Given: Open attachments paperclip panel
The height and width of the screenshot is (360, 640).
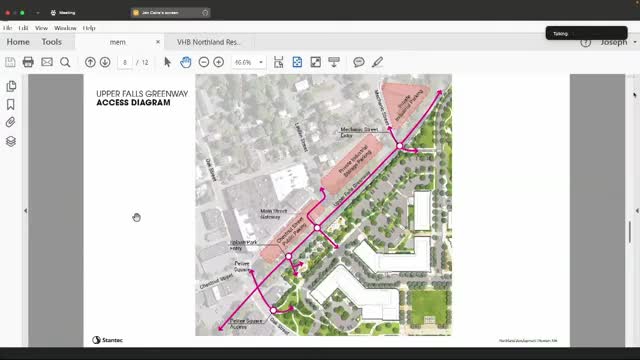Looking at the screenshot, I should tap(11, 122).
